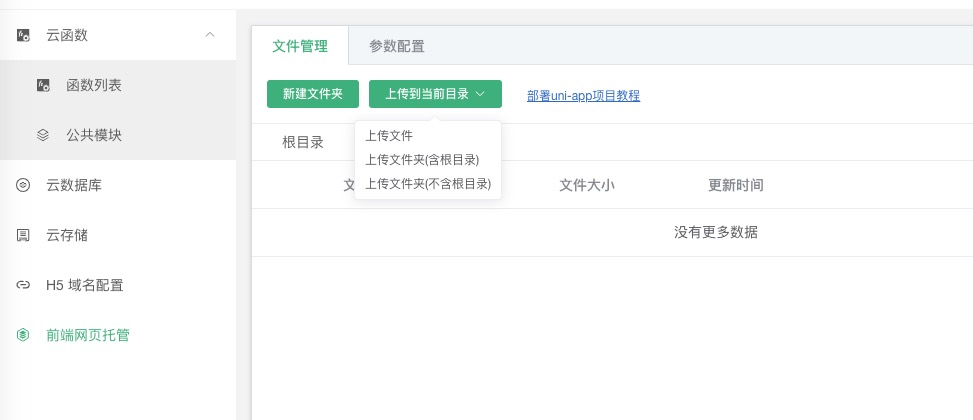
Task: Click the 根目录 breadcrumb
Action: click(303, 142)
